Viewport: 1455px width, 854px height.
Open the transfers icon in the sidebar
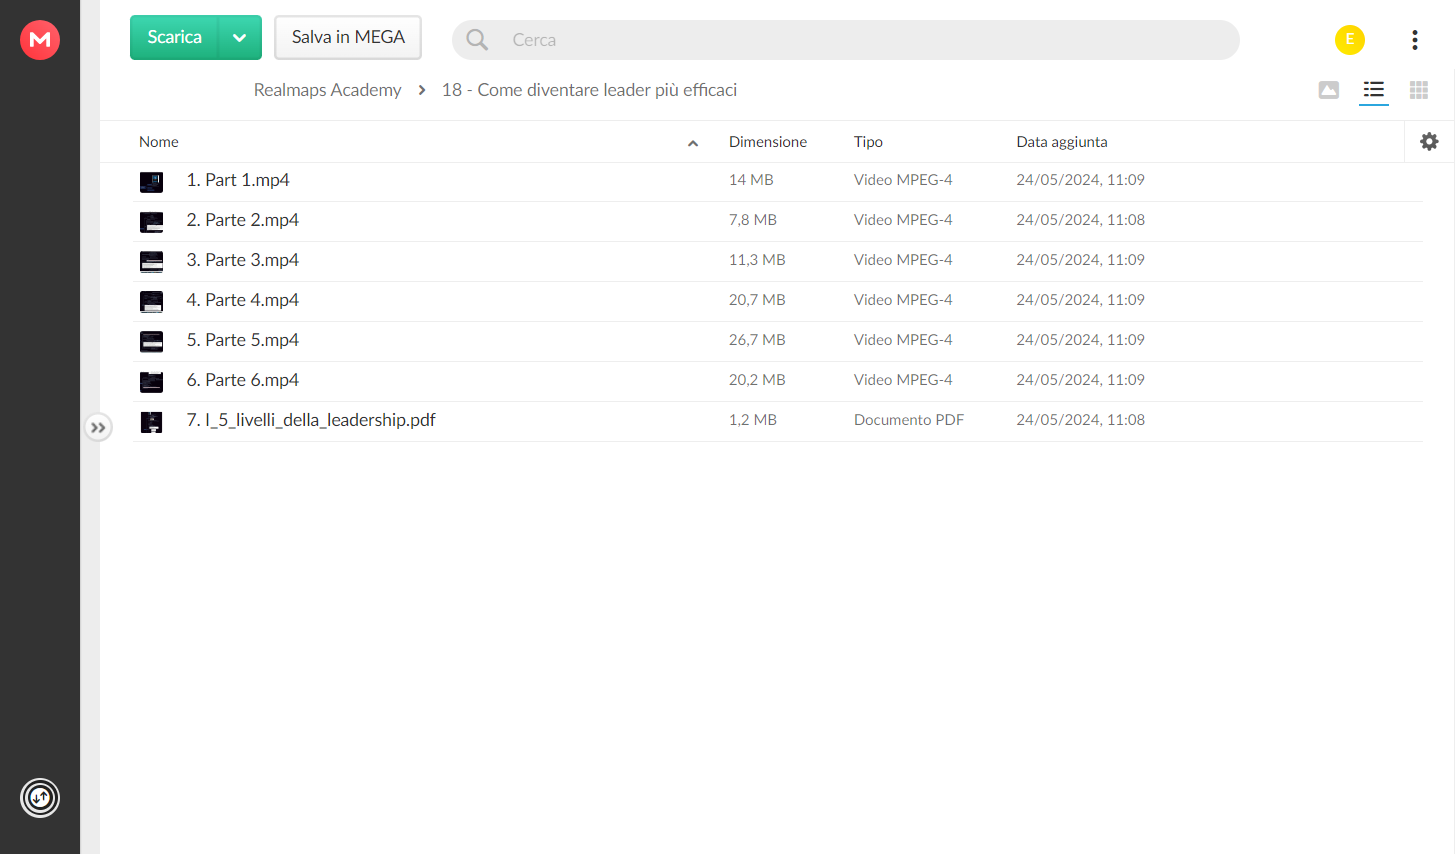40,798
